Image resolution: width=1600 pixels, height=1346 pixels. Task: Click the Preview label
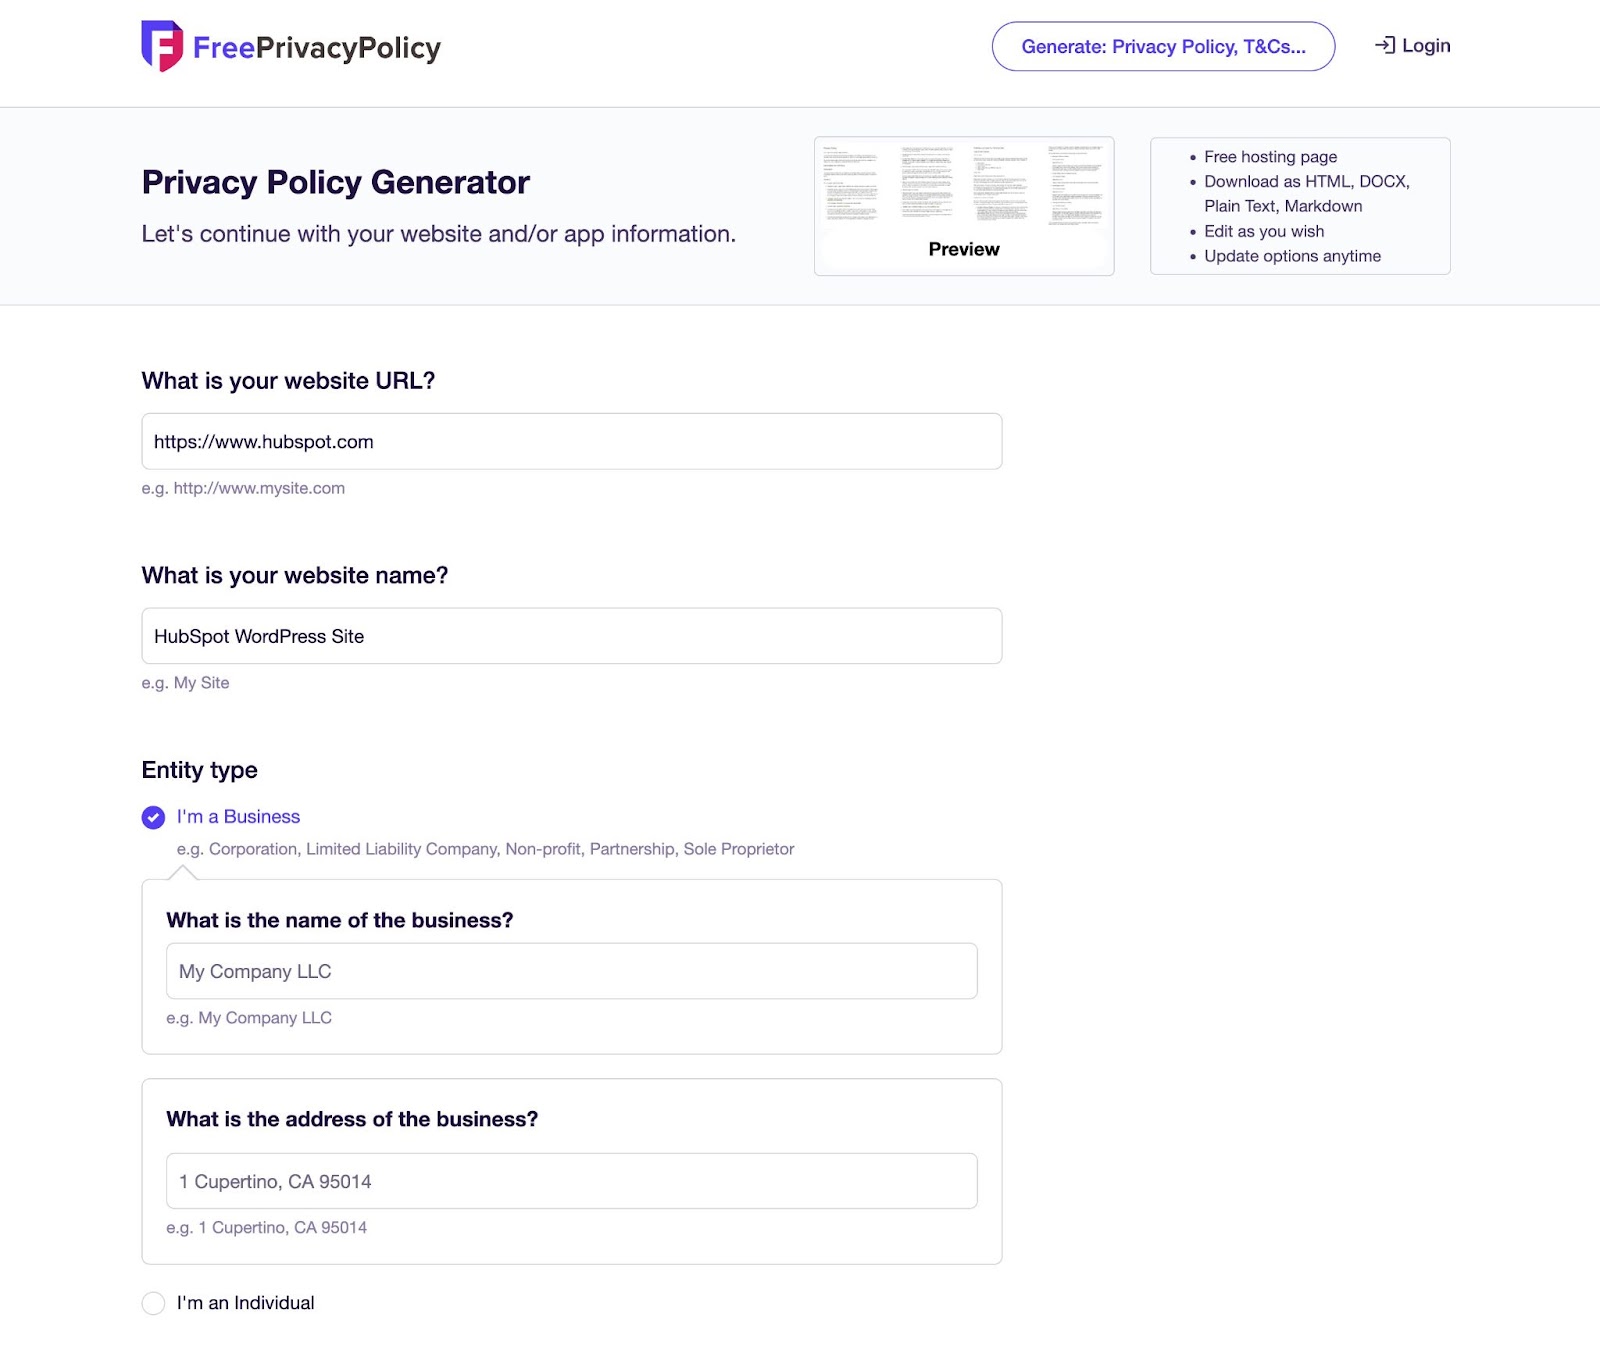point(963,249)
